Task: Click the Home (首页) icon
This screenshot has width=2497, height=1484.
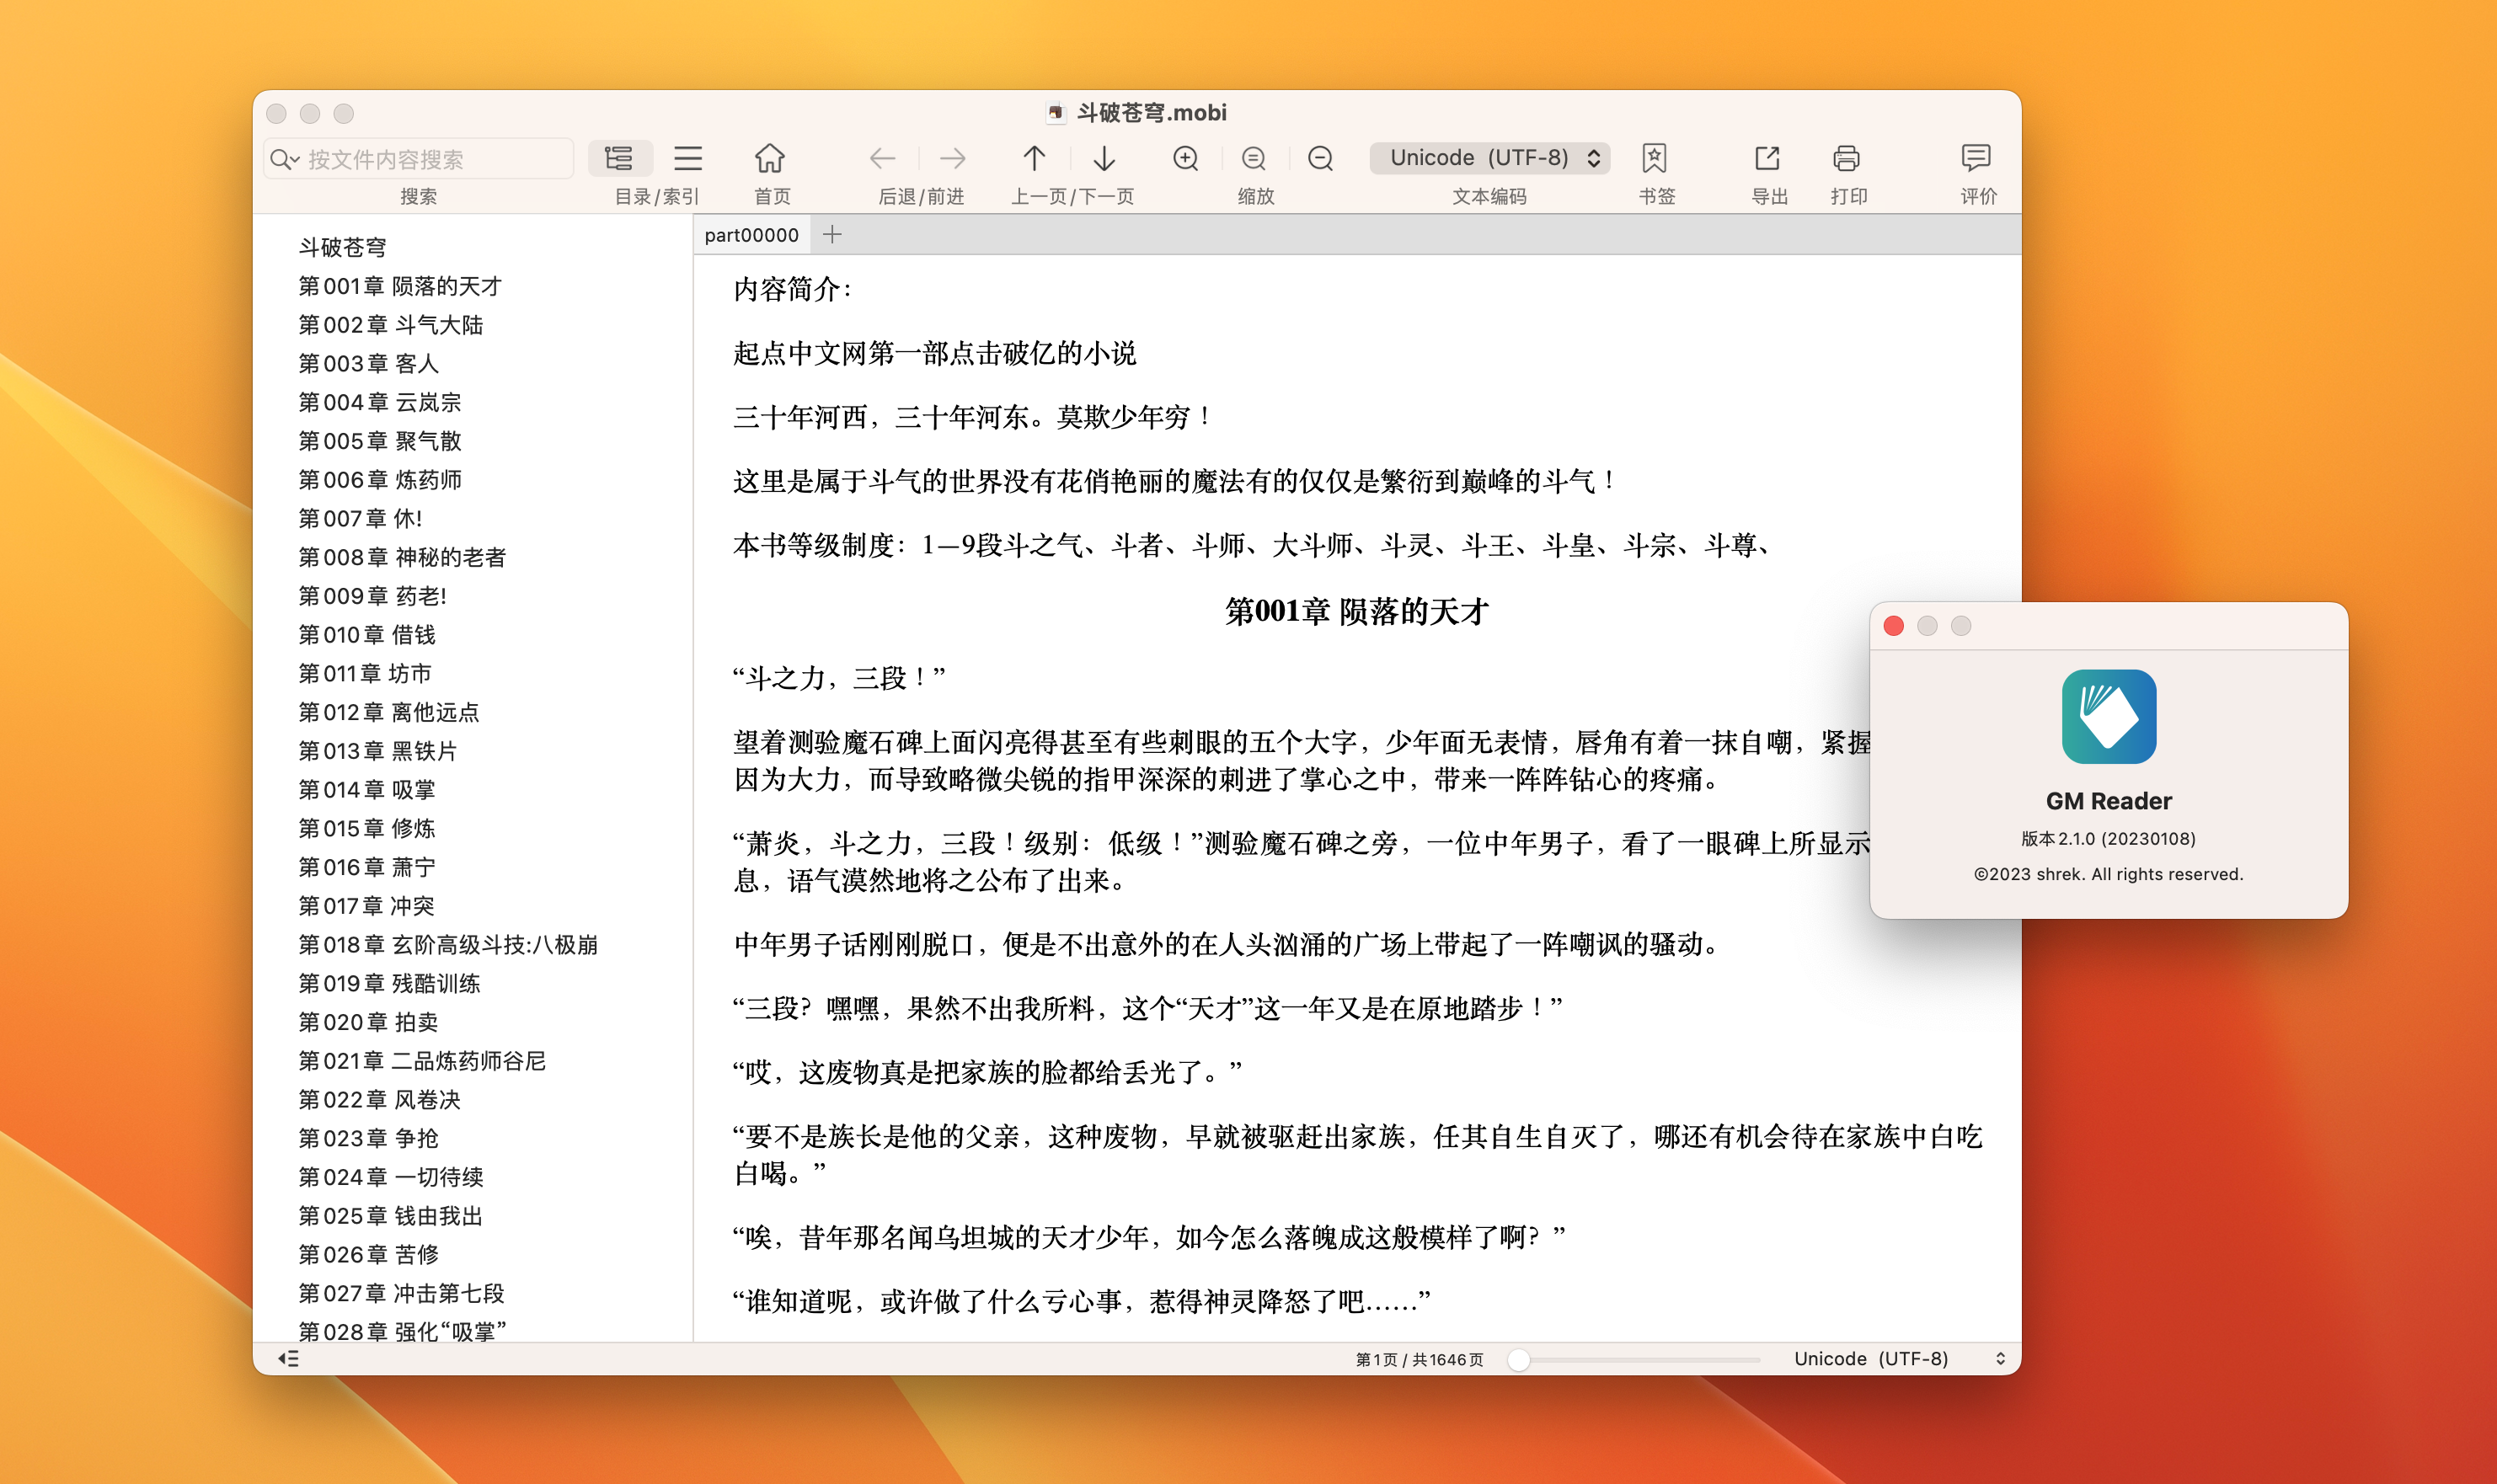Action: [769, 158]
